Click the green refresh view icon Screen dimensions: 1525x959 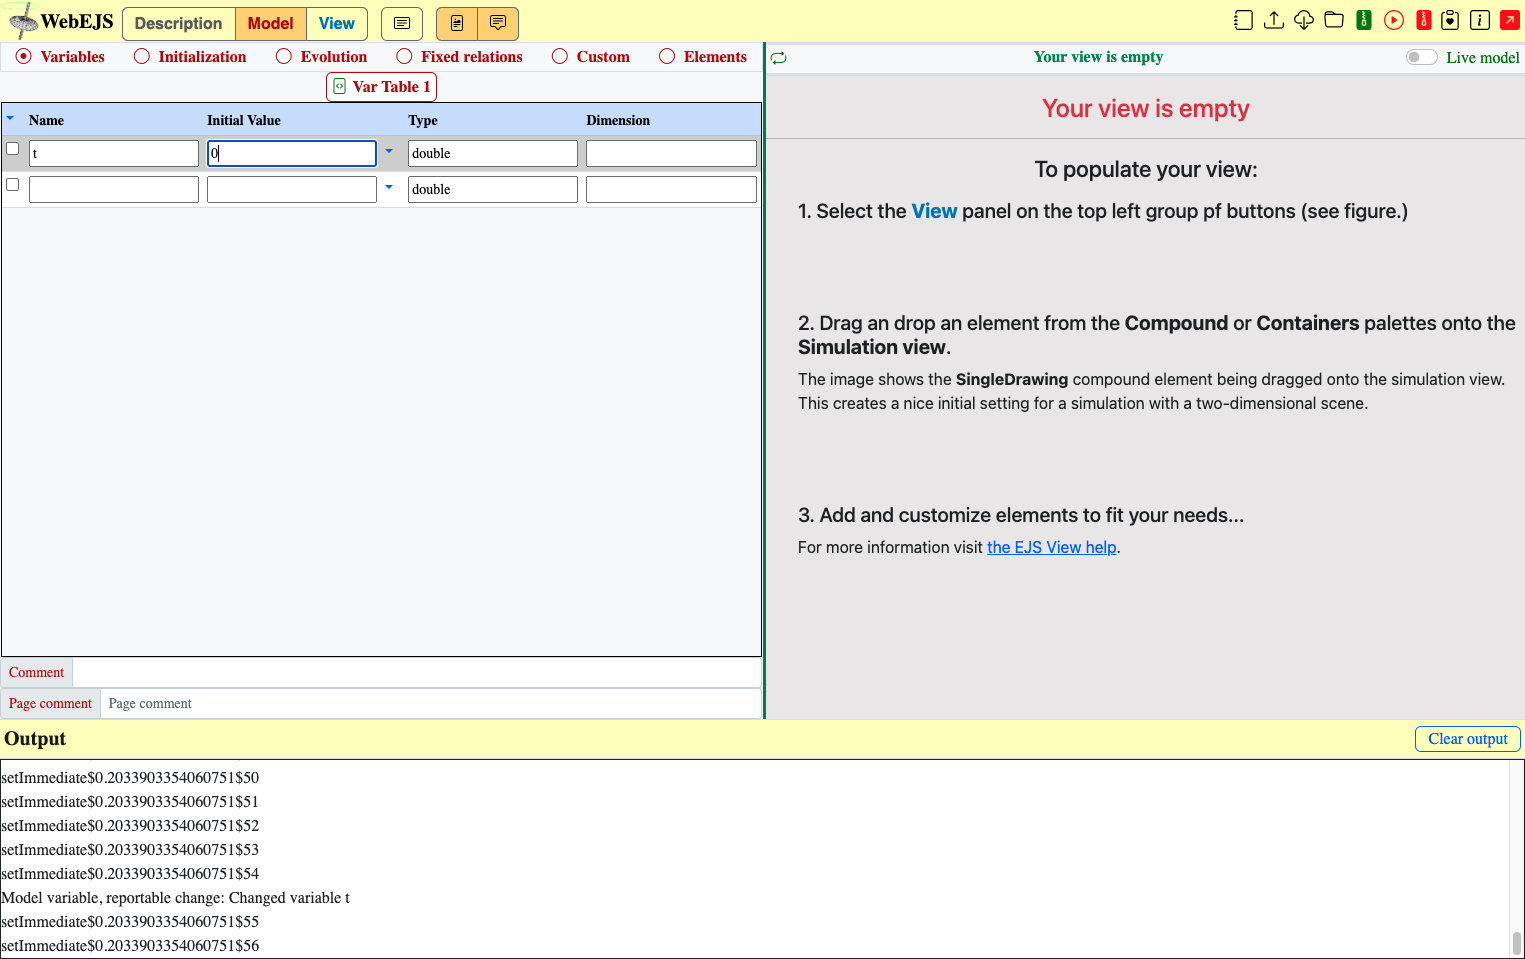tap(779, 58)
